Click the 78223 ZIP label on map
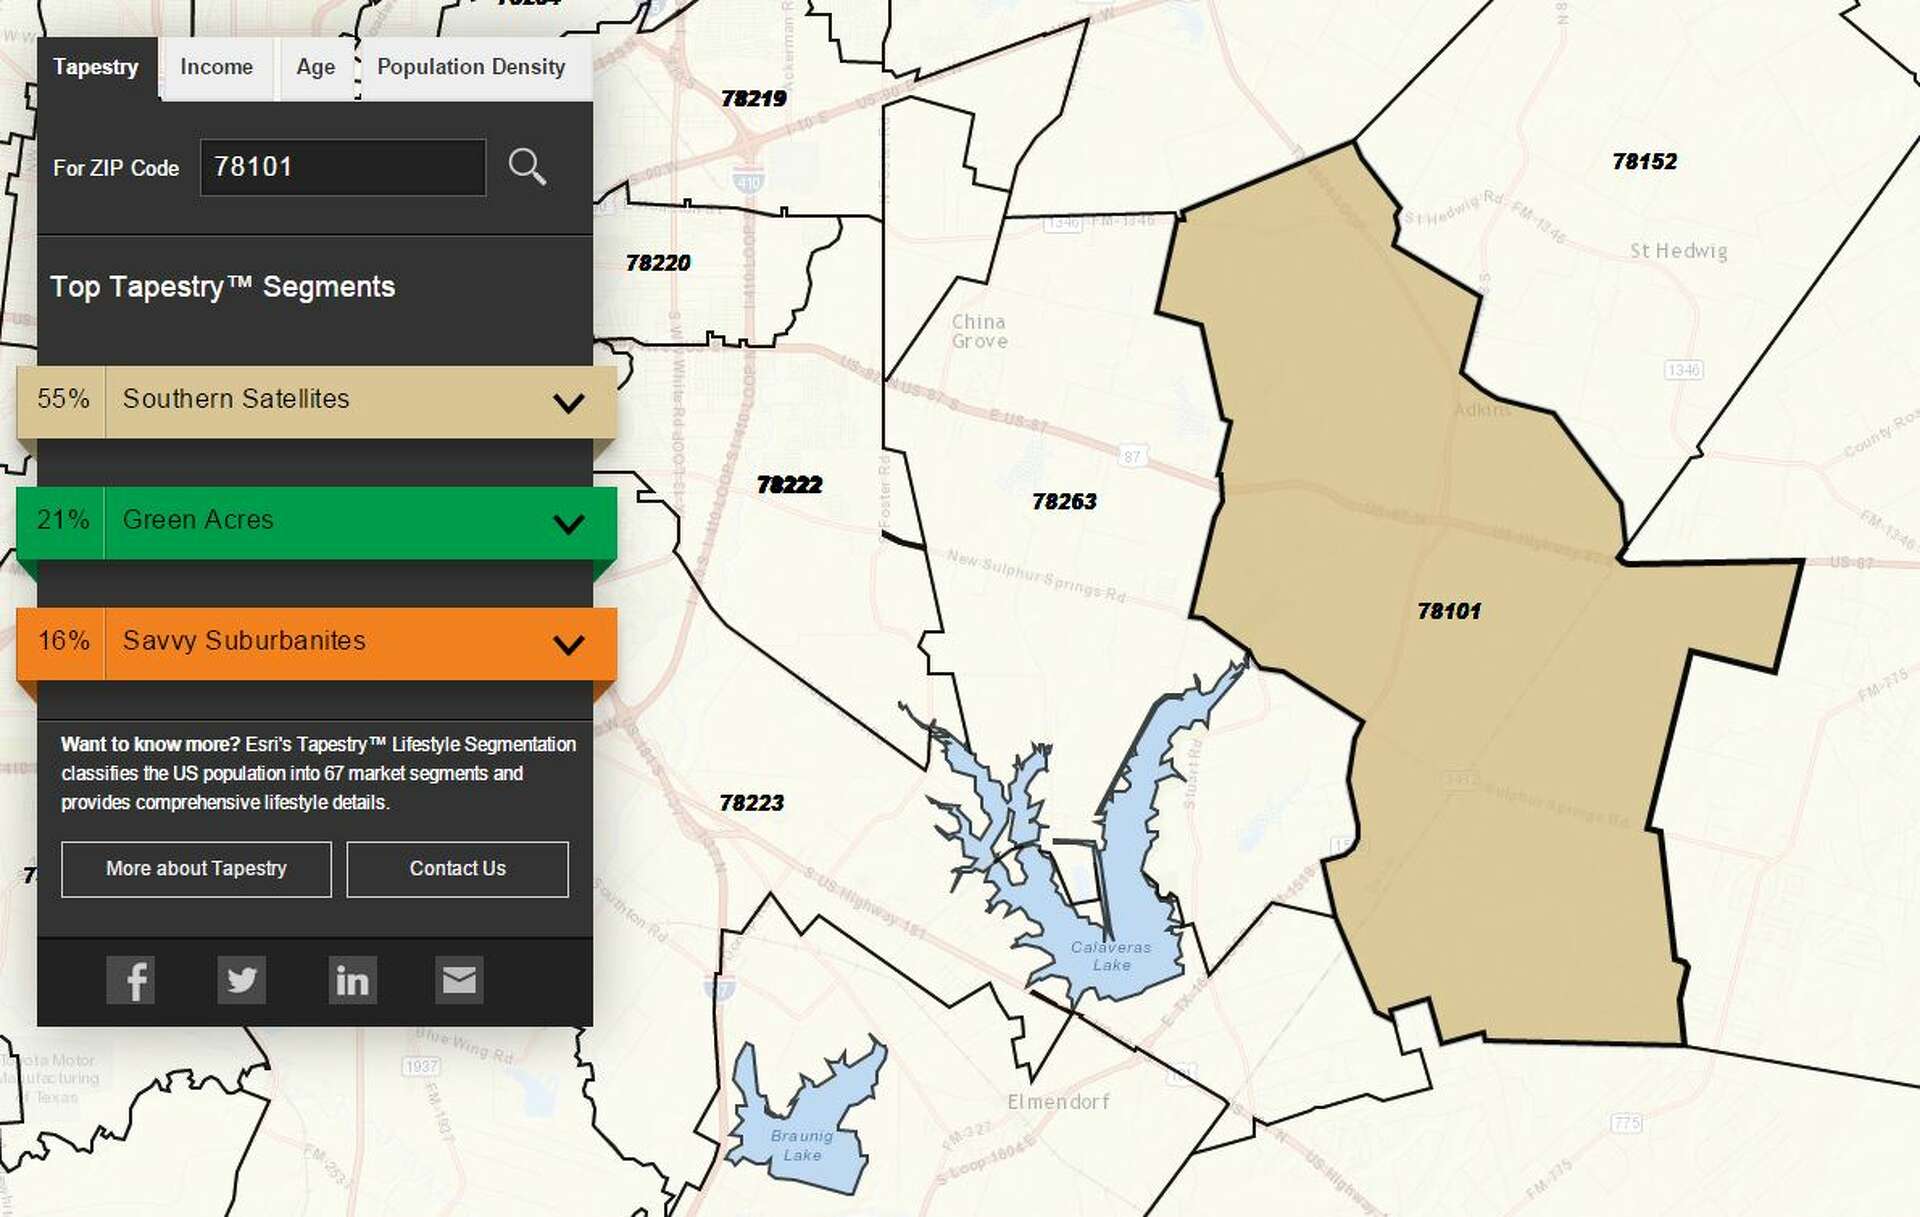 (x=752, y=803)
